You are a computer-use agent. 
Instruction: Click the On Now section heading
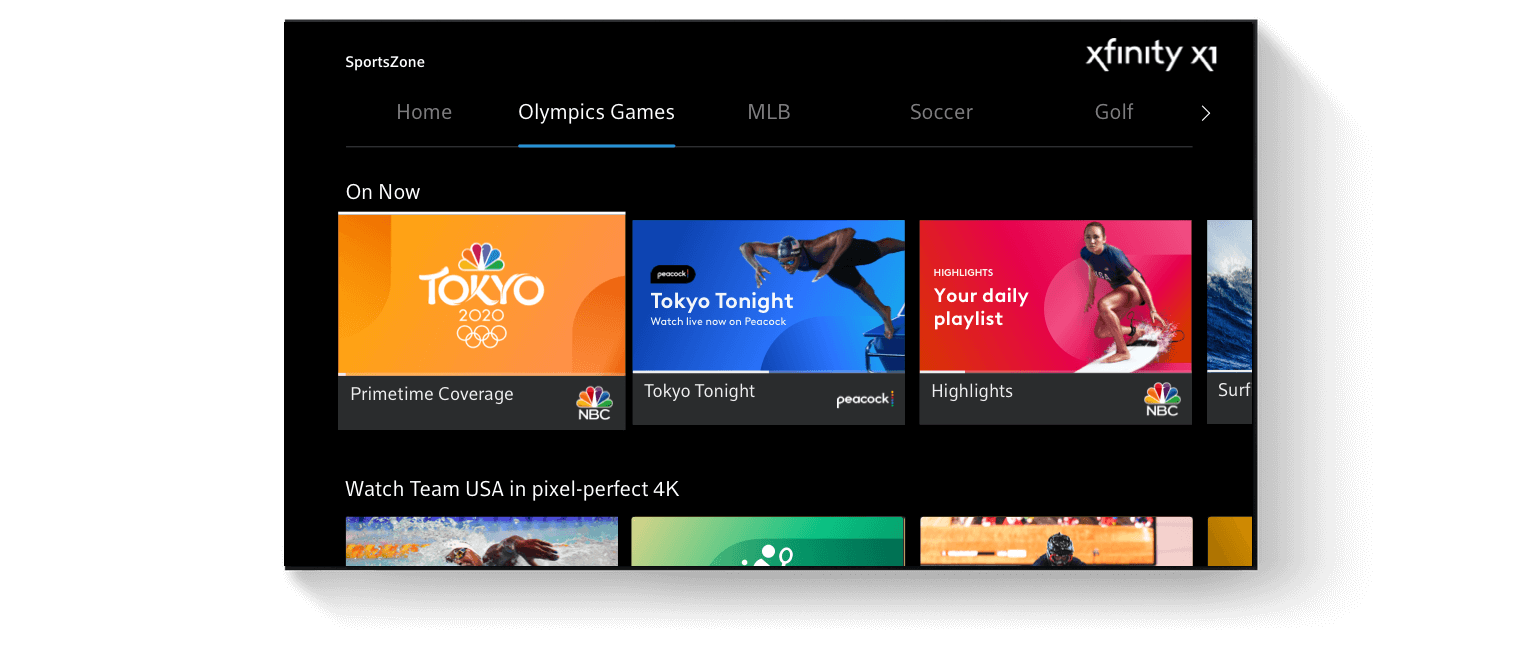383,192
